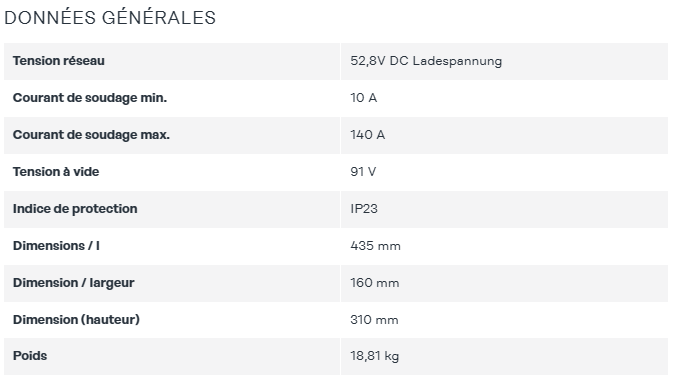Screen dimensions: 681x384
Task: Click the Poids table row background
Action: coord(336,356)
